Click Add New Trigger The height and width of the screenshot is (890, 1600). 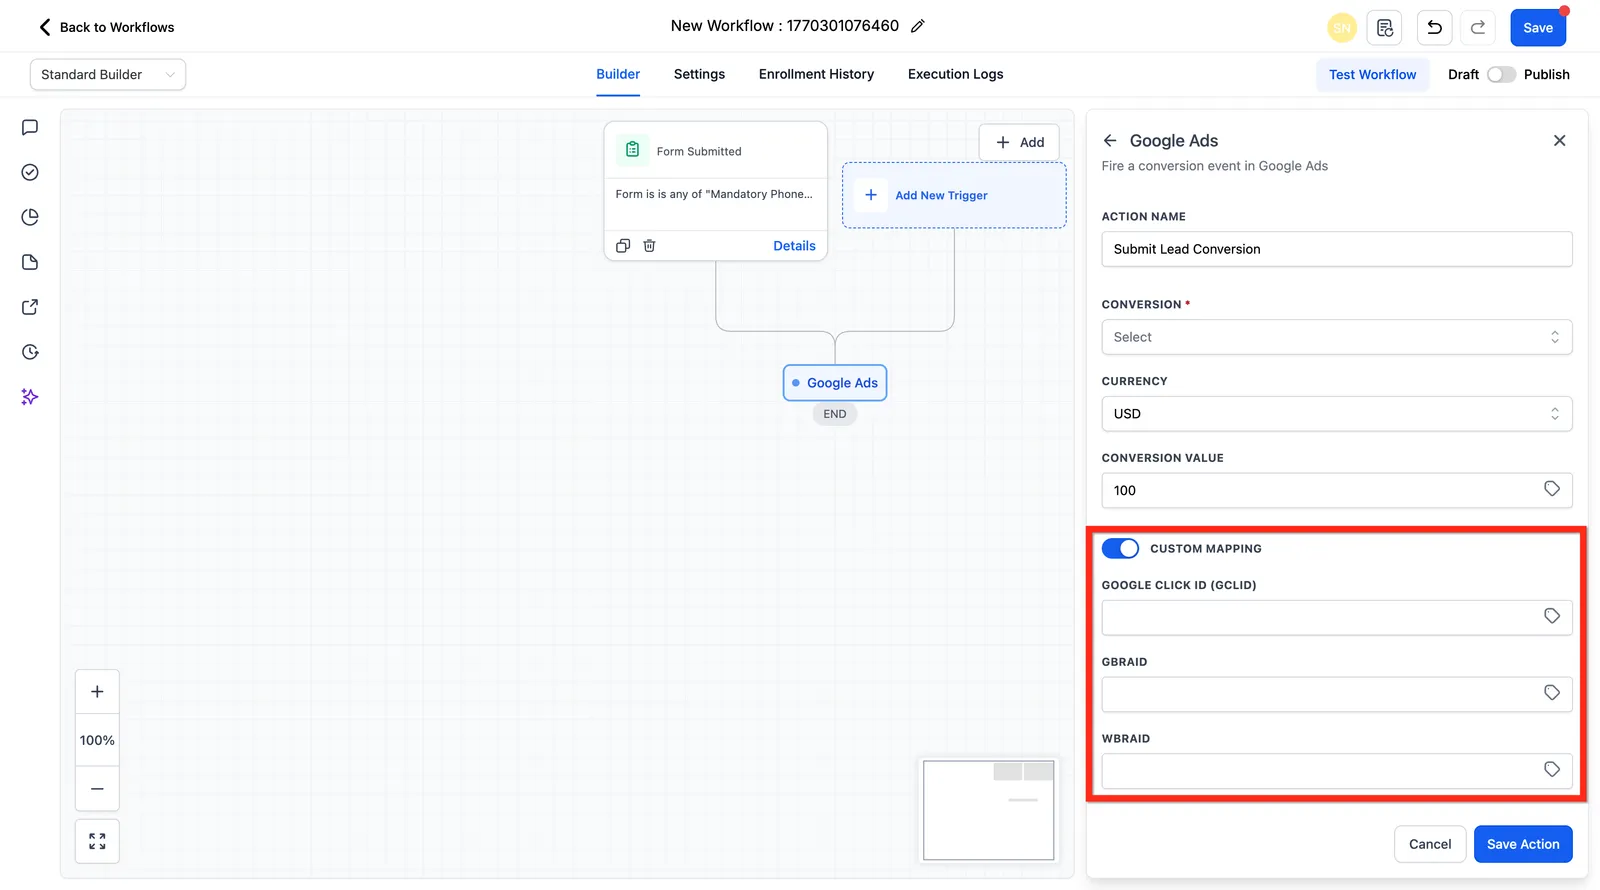[x=954, y=195]
